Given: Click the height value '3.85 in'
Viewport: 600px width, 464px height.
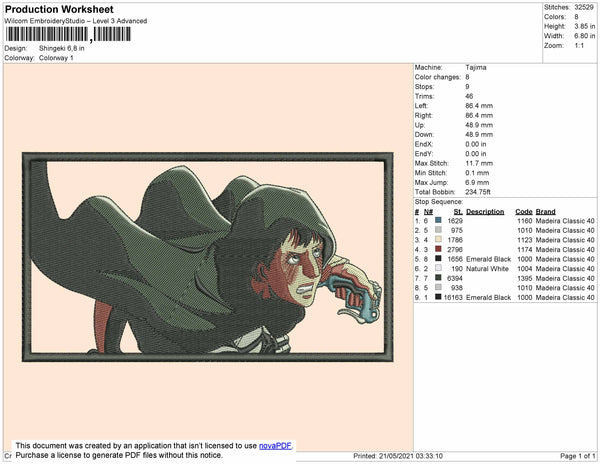Looking at the screenshot, I should (x=584, y=26).
